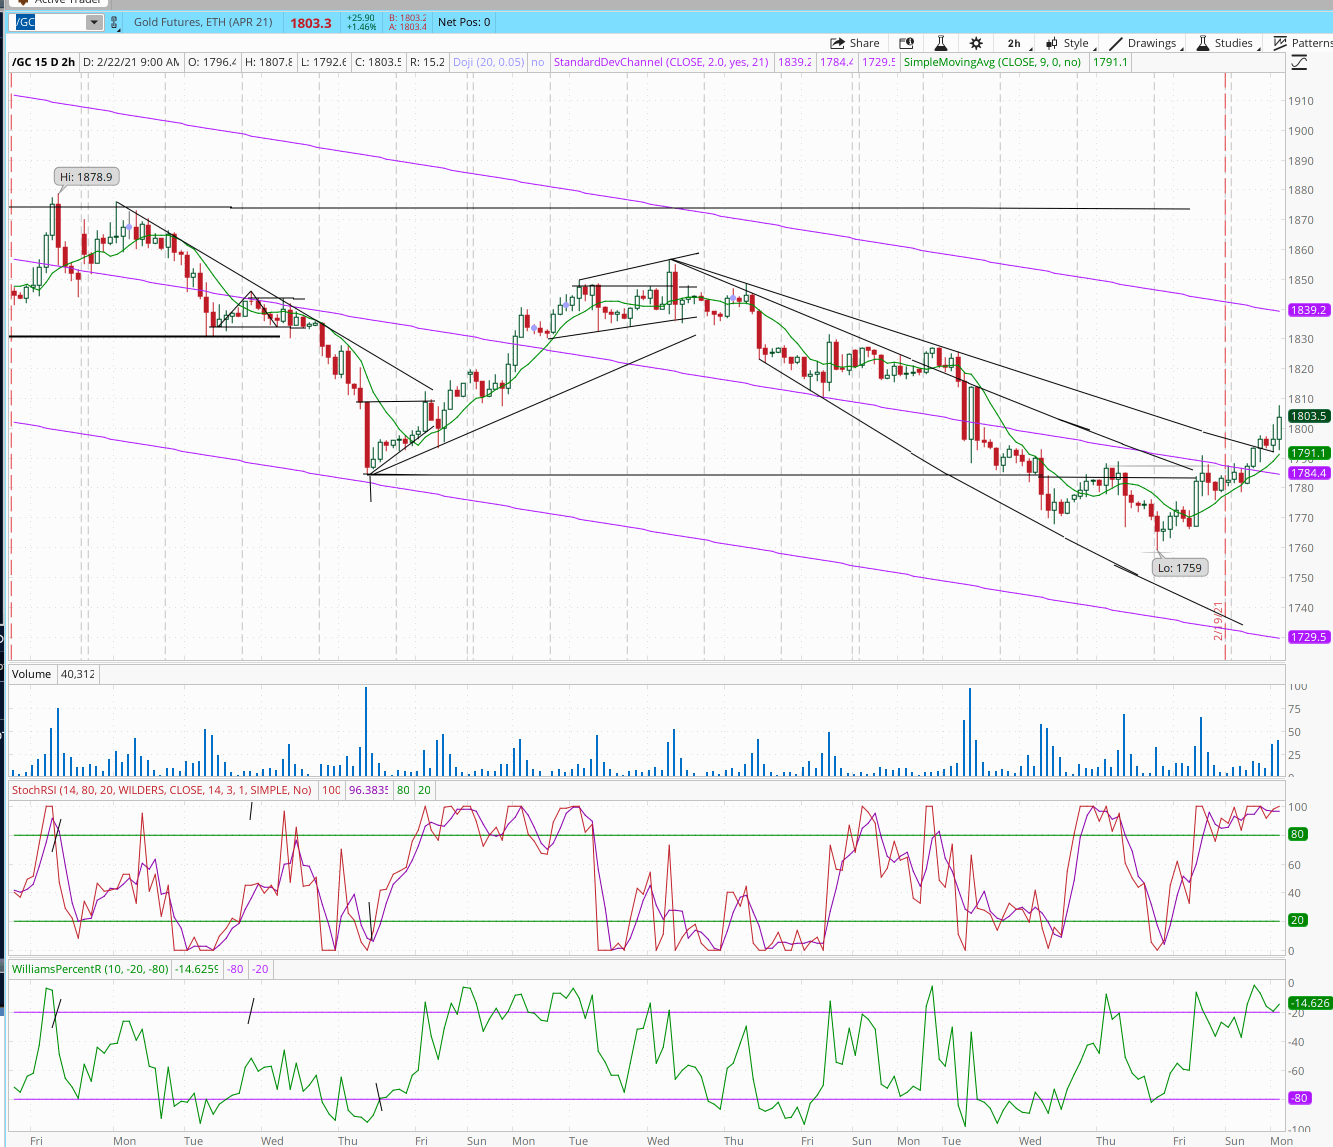Screen dimensions: 1333x1147
Task: Click the SimpleMovingAvg study label
Action: point(993,62)
